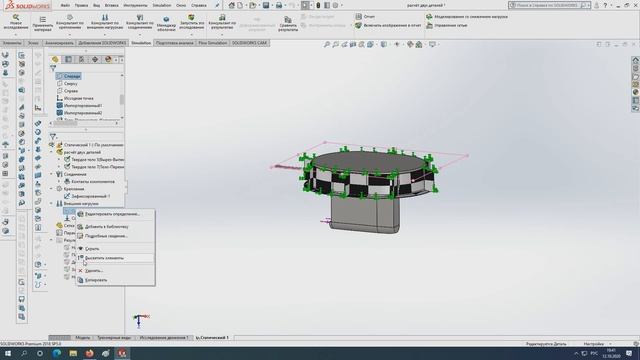Select FeatureManager tree tab icon

point(55,60)
